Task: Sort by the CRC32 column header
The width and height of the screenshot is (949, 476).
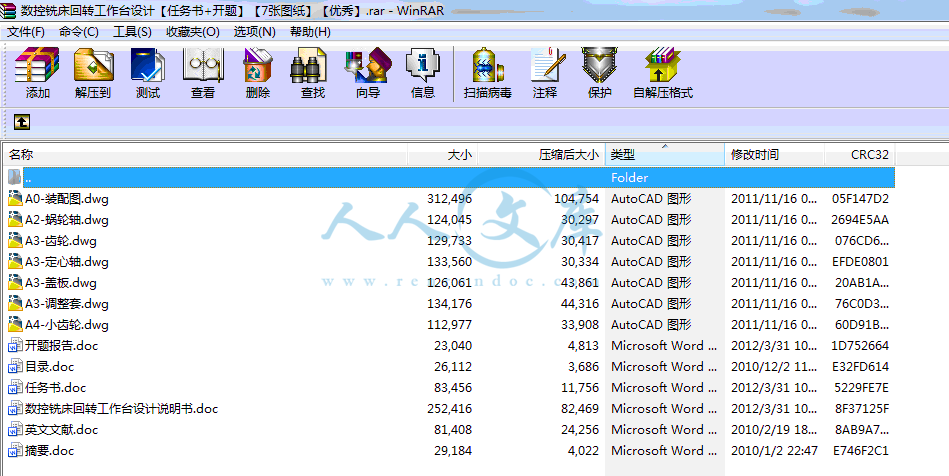Action: [x=860, y=154]
